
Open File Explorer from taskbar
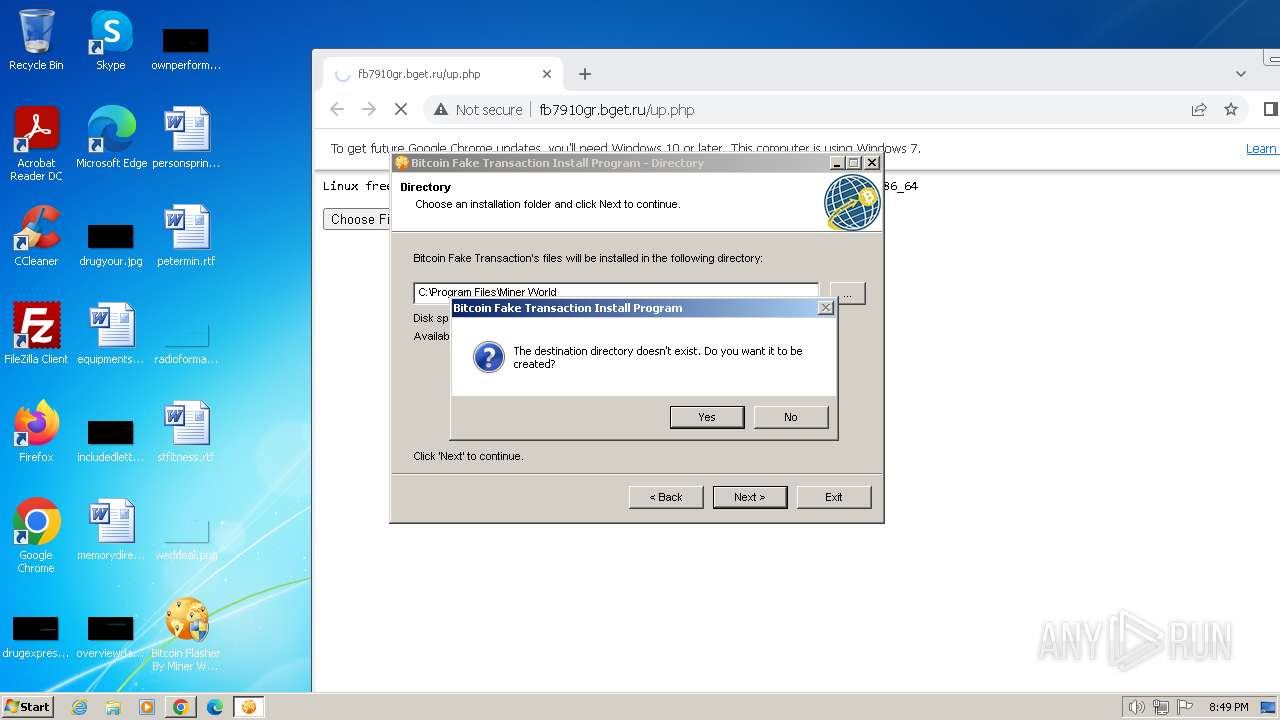(113, 707)
